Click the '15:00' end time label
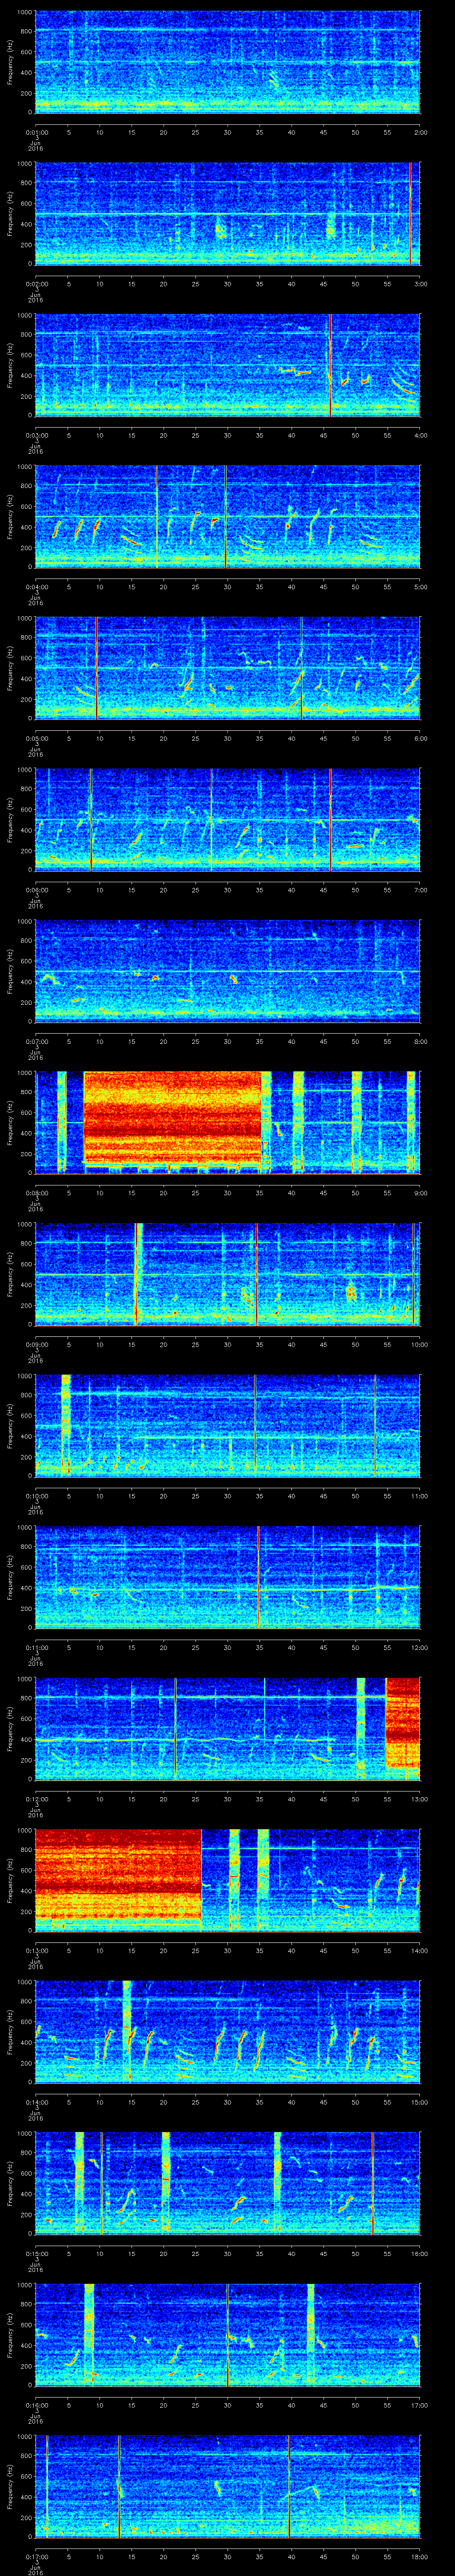Screen dimensions: 455x2576 click(421, 2102)
